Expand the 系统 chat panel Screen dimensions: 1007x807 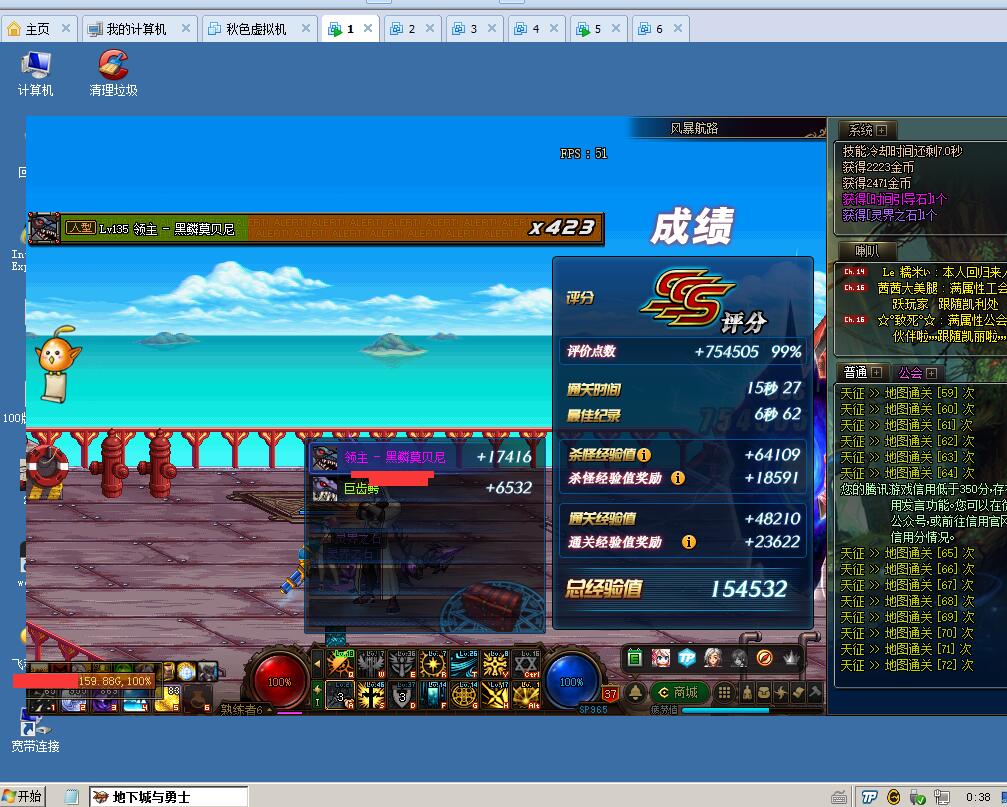tap(882, 130)
